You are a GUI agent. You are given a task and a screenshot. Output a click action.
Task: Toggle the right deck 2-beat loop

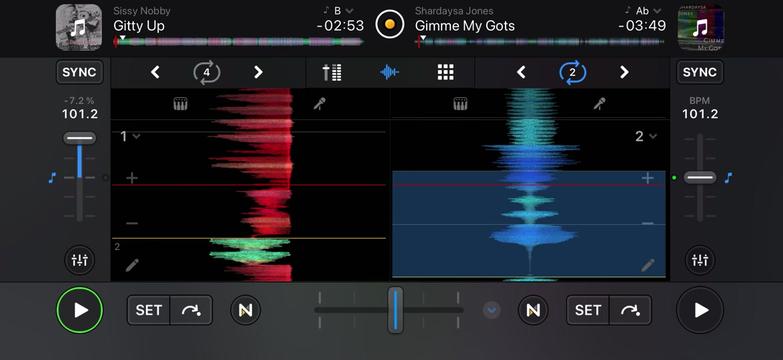tap(572, 72)
